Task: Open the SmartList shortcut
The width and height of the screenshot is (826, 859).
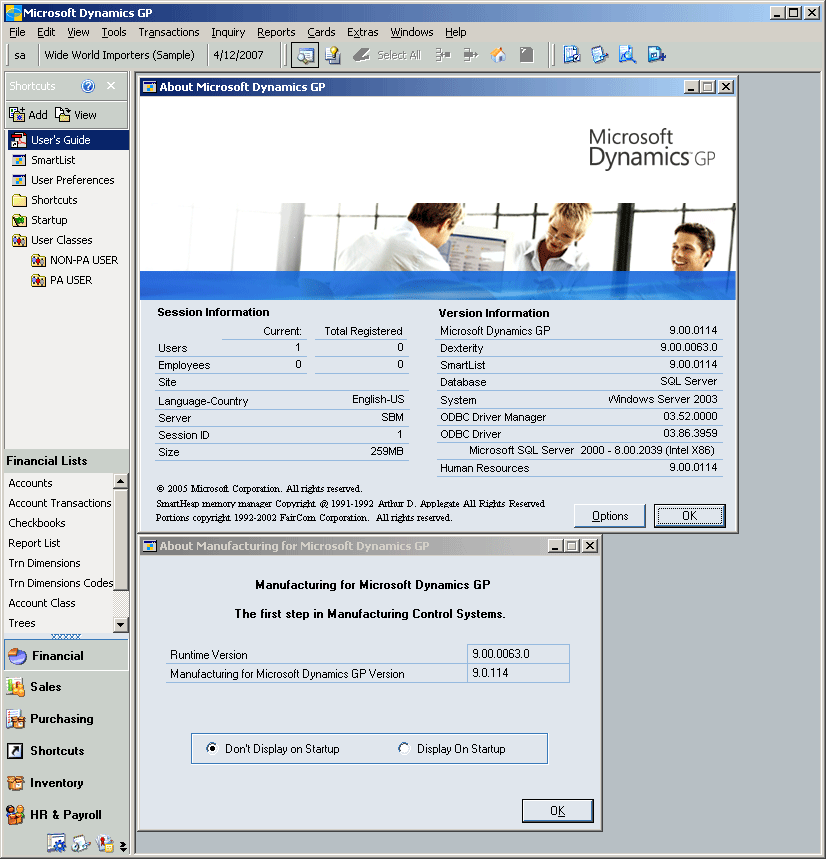Action: (53, 160)
